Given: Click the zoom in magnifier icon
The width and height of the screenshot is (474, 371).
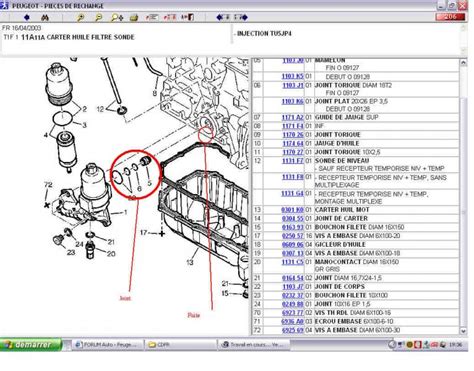Looking at the screenshot, I should click(80, 17).
